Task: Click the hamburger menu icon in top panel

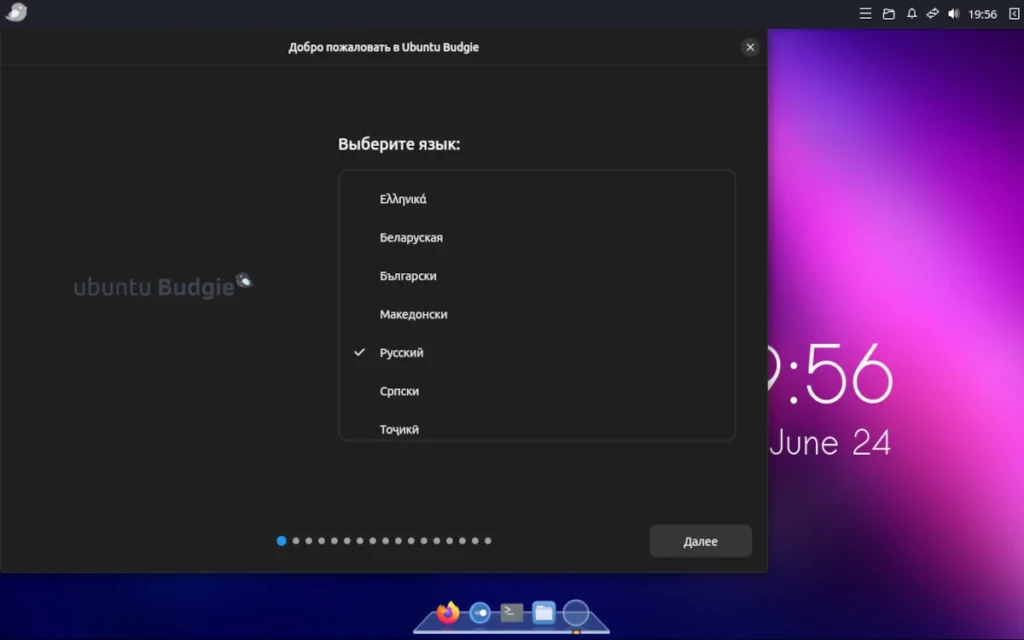Action: pos(865,14)
